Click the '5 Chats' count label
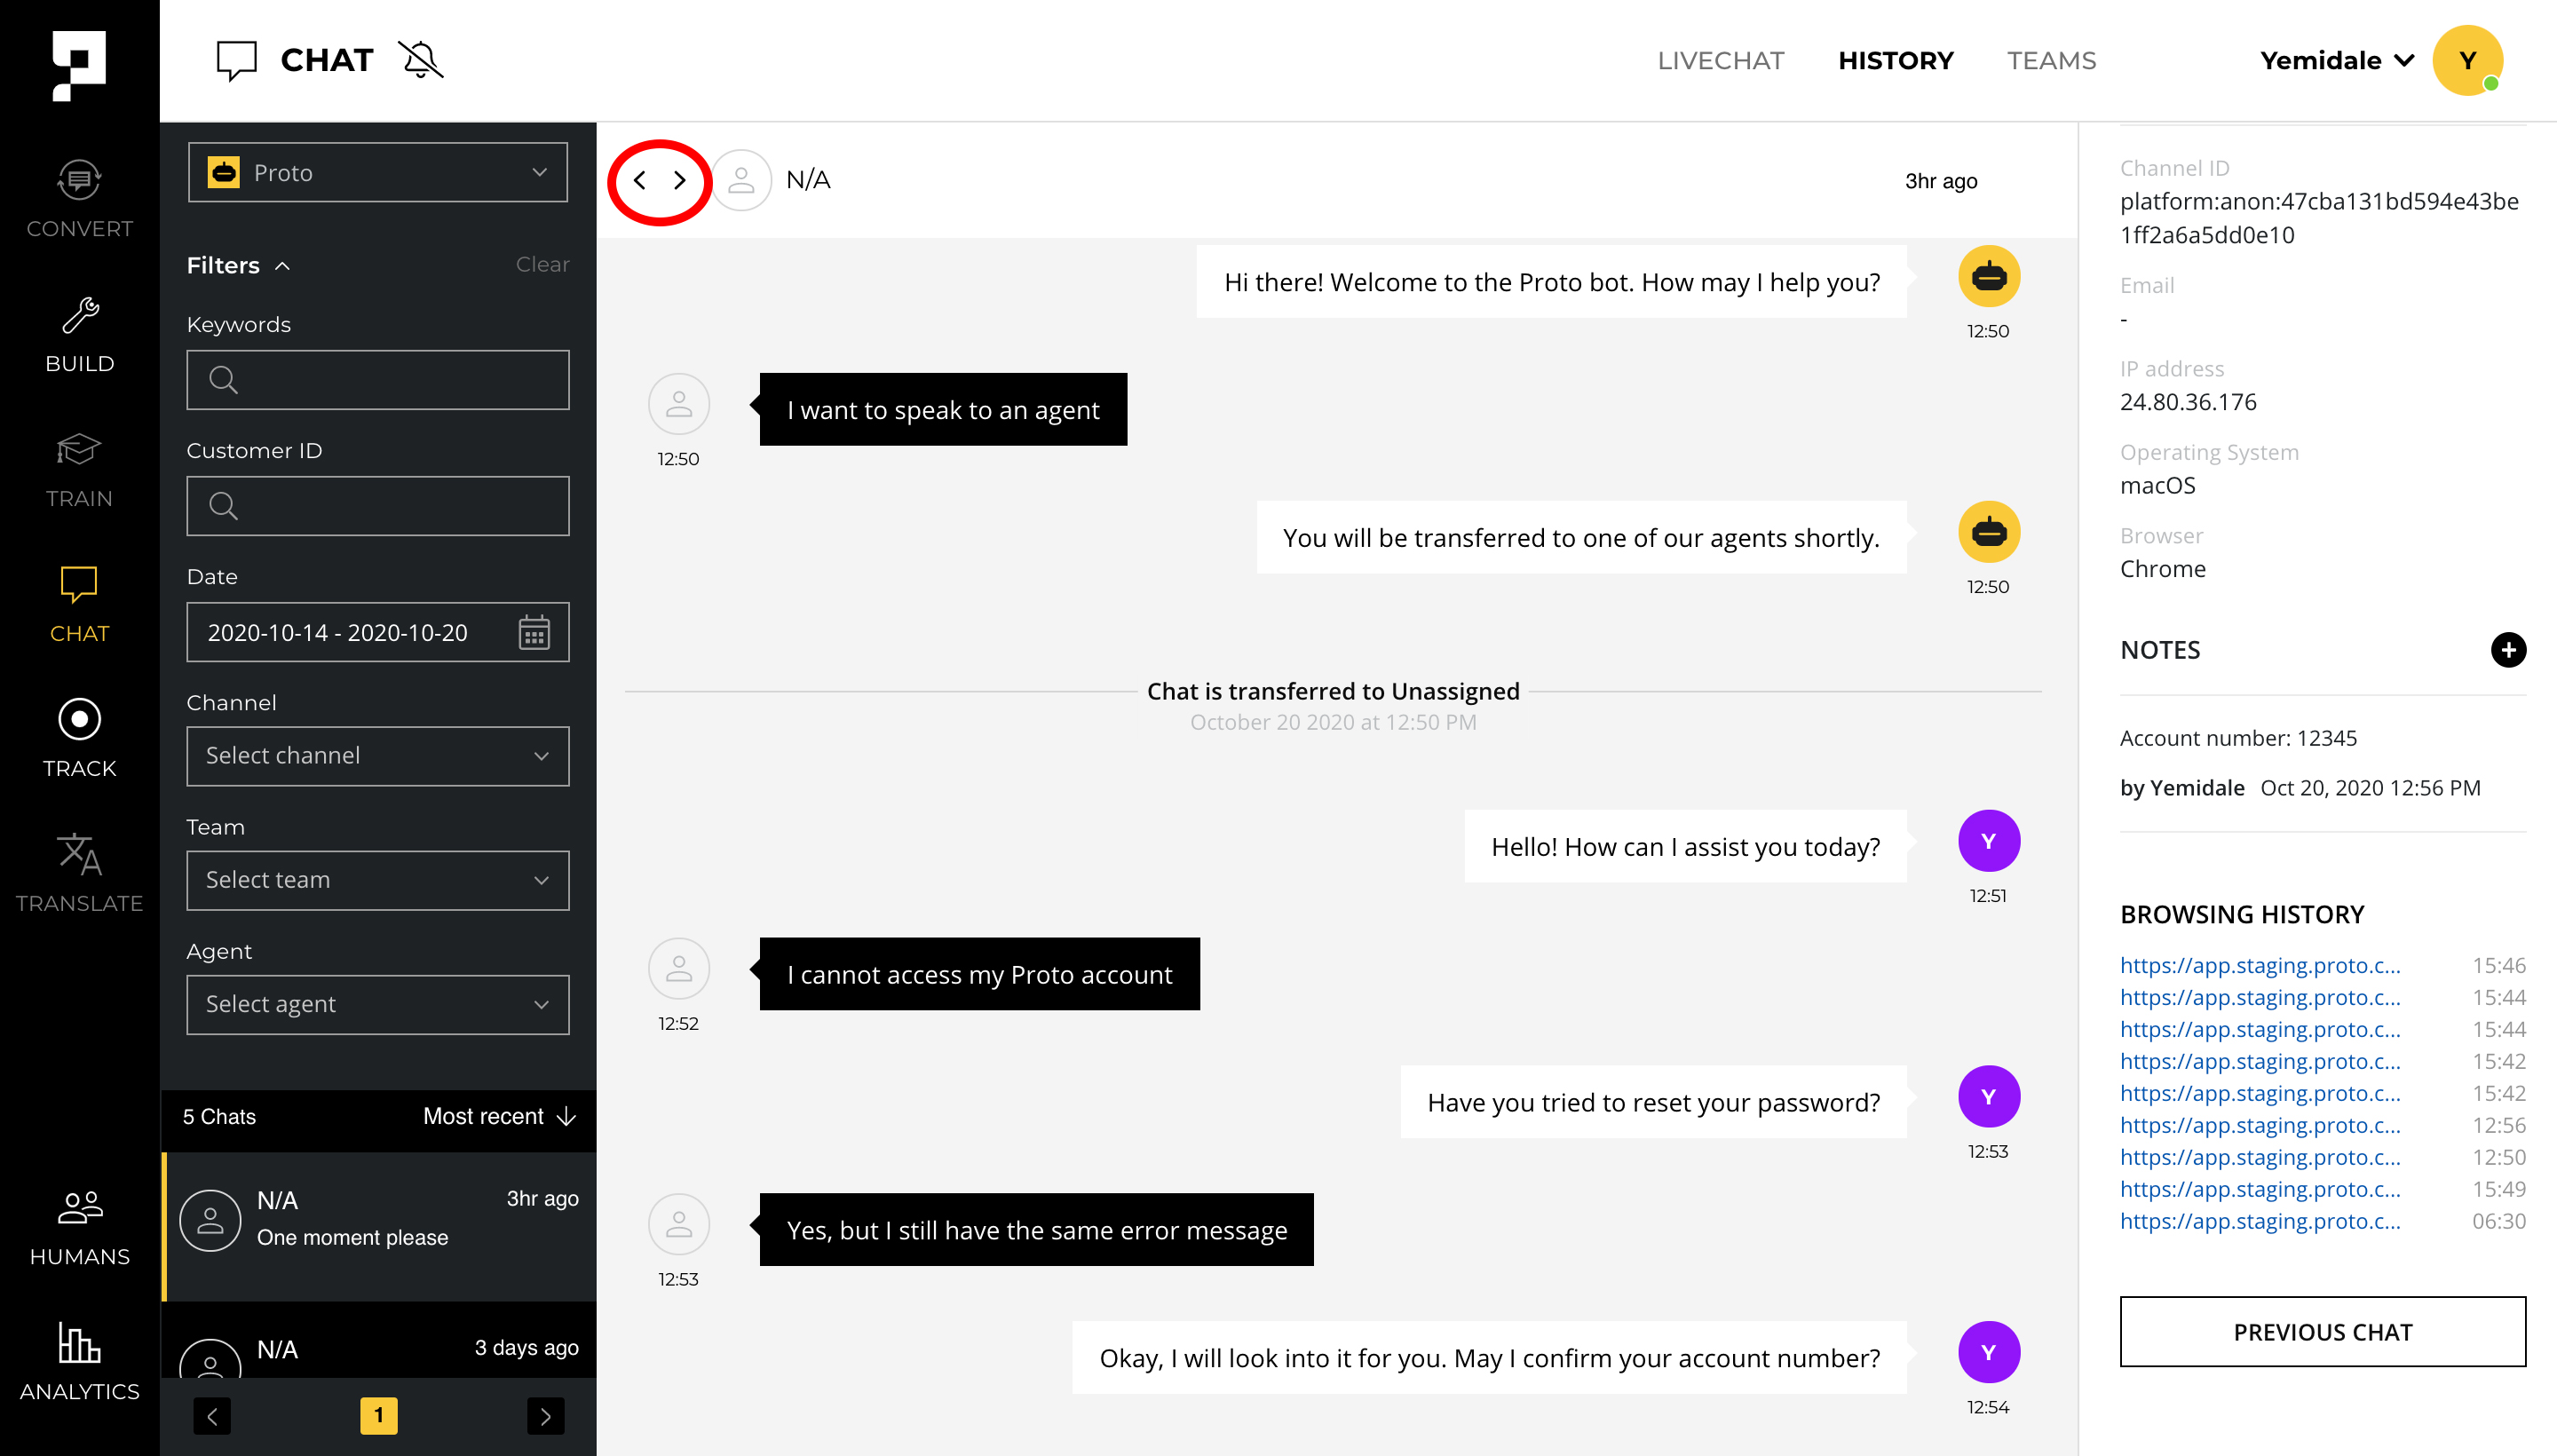Viewport: 2557px width, 1456px height. pyautogui.click(x=219, y=1116)
